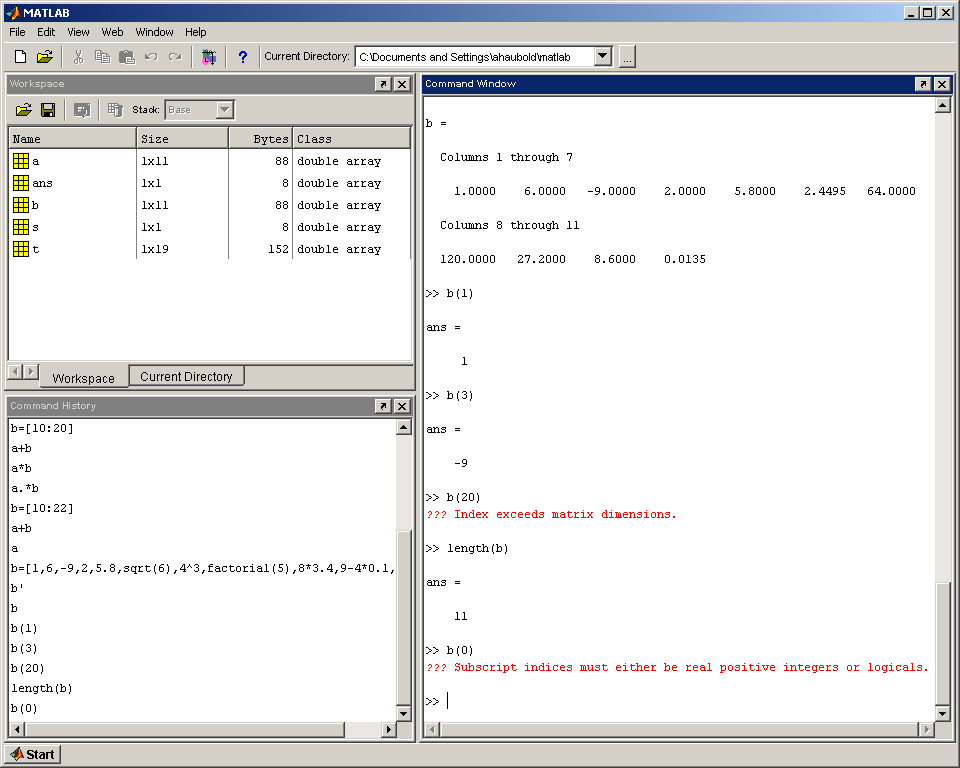Image resolution: width=960 pixels, height=768 pixels.
Task: Open file via main toolbar folder icon
Action: [x=44, y=57]
